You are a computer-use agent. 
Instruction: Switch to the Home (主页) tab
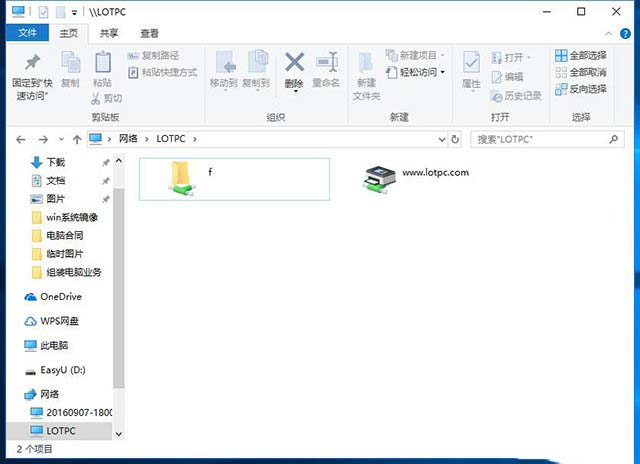tap(69, 33)
